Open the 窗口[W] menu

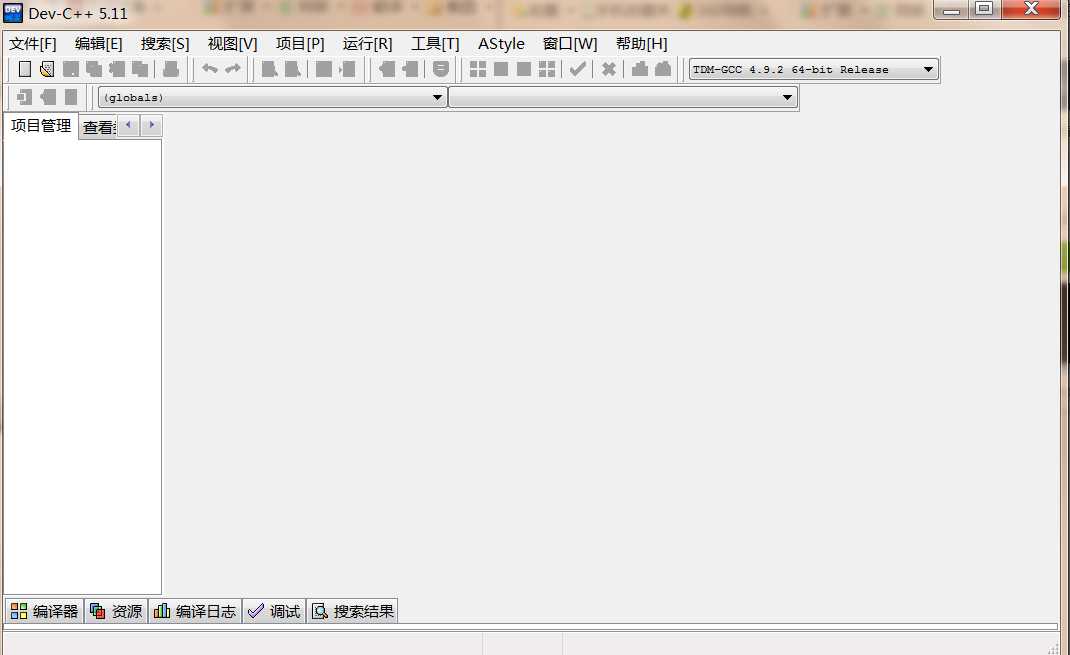570,44
